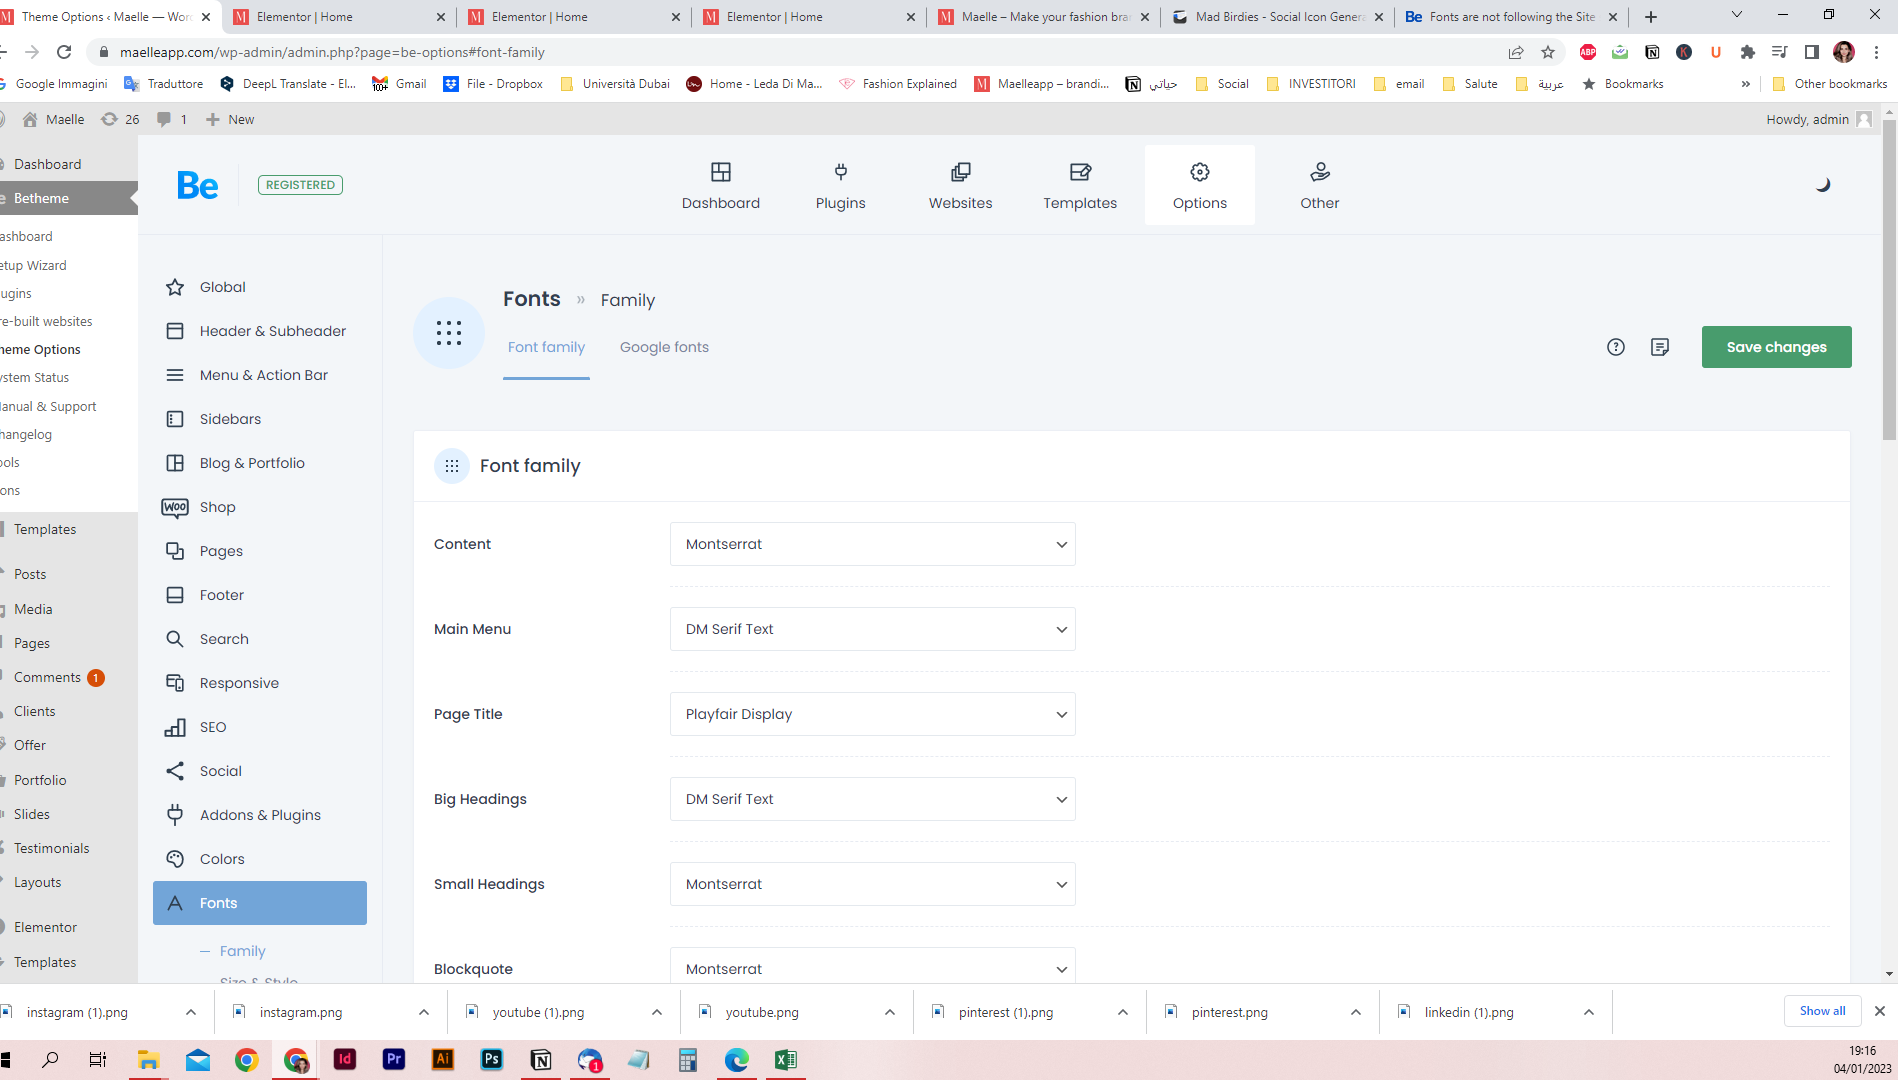This screenshot has width=1898, height=1080.
Task: Select the Family sub-item
Action: 242,951
